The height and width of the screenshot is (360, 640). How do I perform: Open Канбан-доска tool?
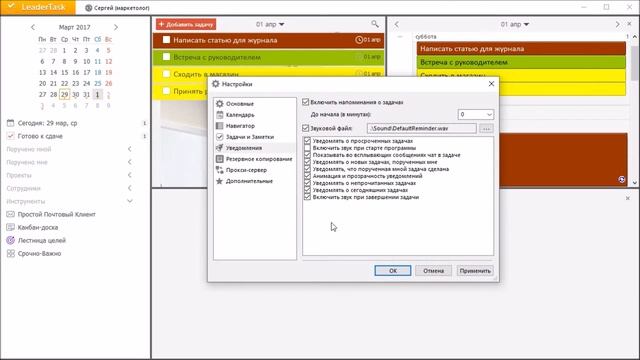(38, 227)
